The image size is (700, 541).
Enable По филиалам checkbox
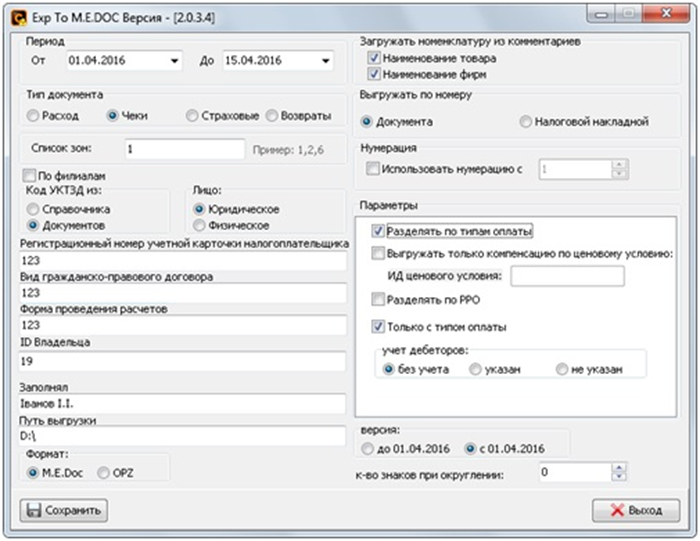pyautogui.click(x=28, y=174)
